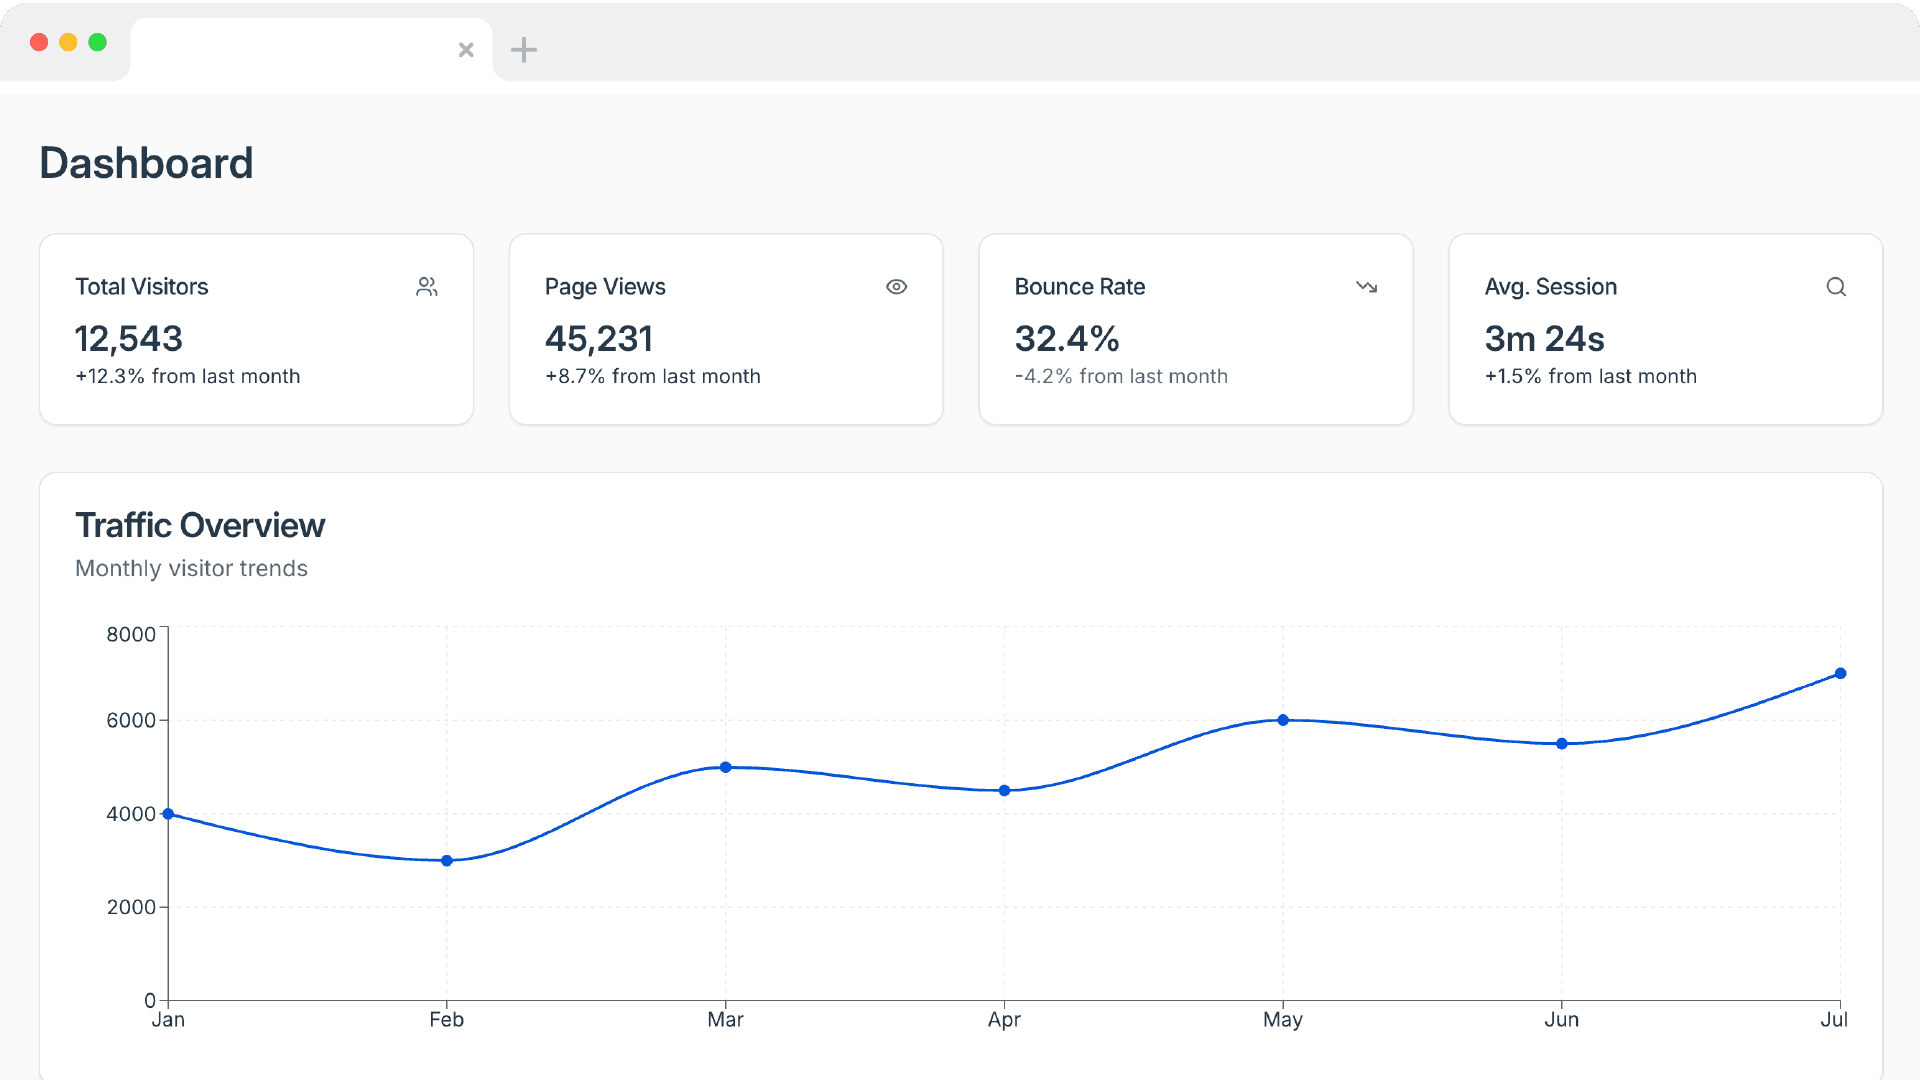
Task: Click the users icon in Total Visitors card
Action: 427,287
